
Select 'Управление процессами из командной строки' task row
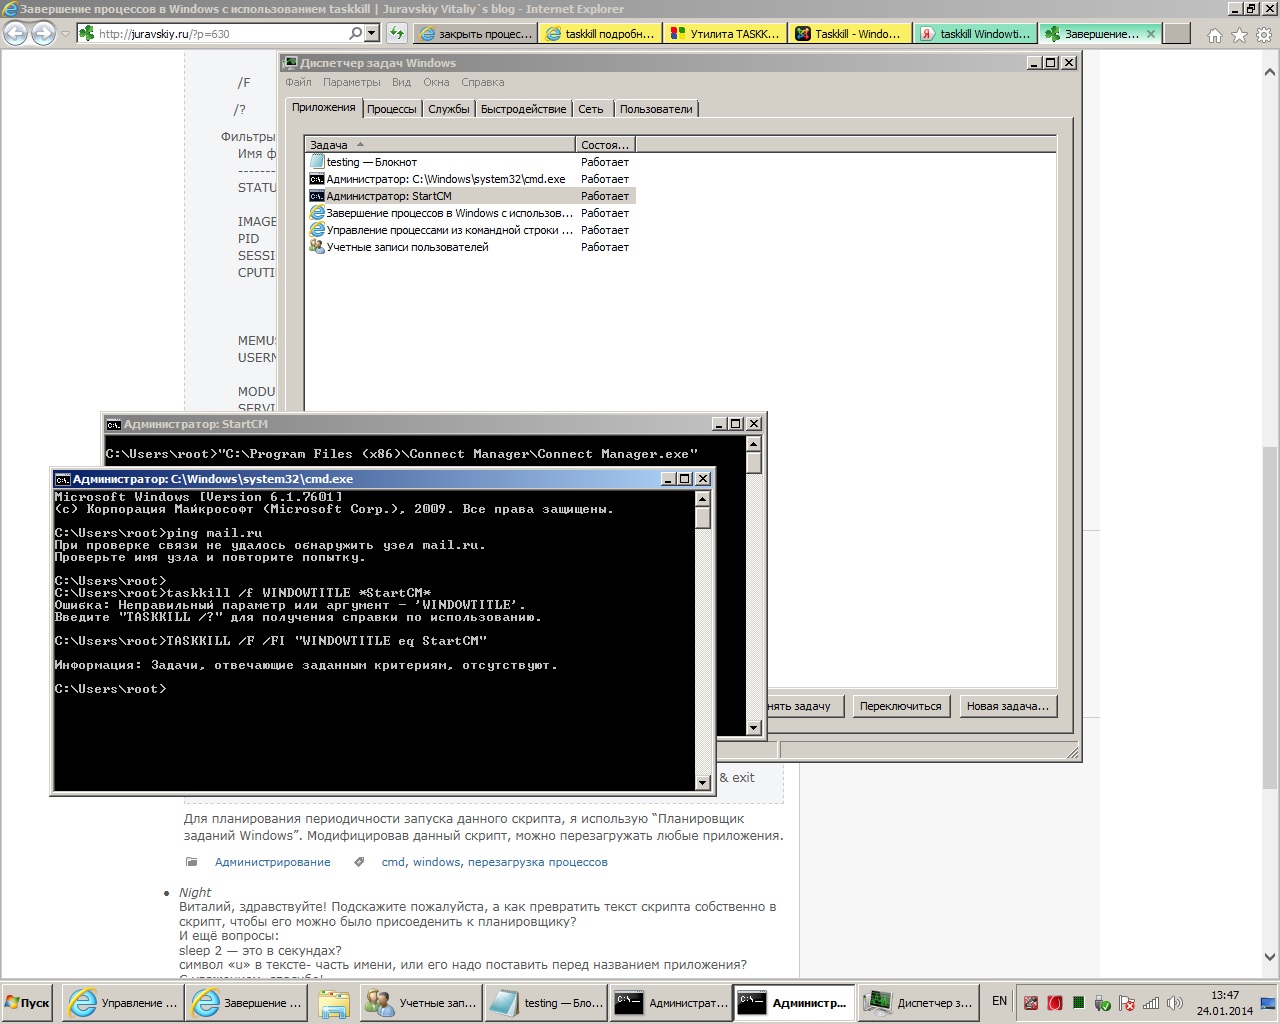[470, 230]
